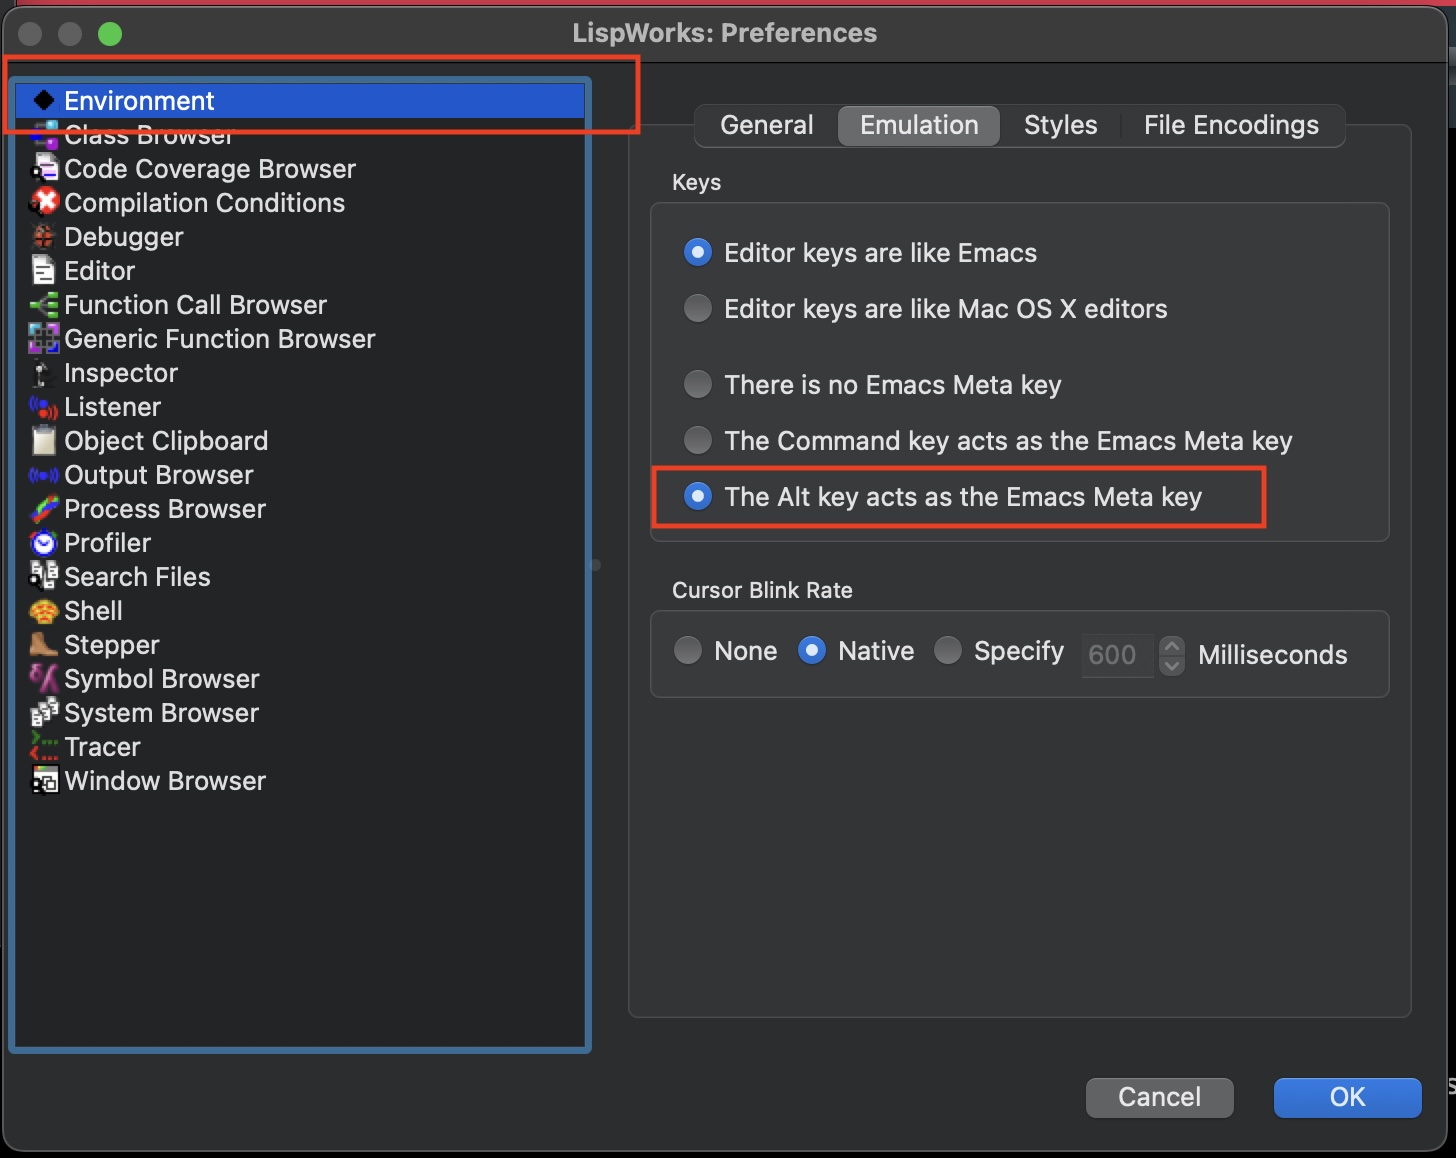This screenshot has width=1456, height=1158.
Task: Set Alt key as Emacs Meta key
Action: tap(698, 496)
